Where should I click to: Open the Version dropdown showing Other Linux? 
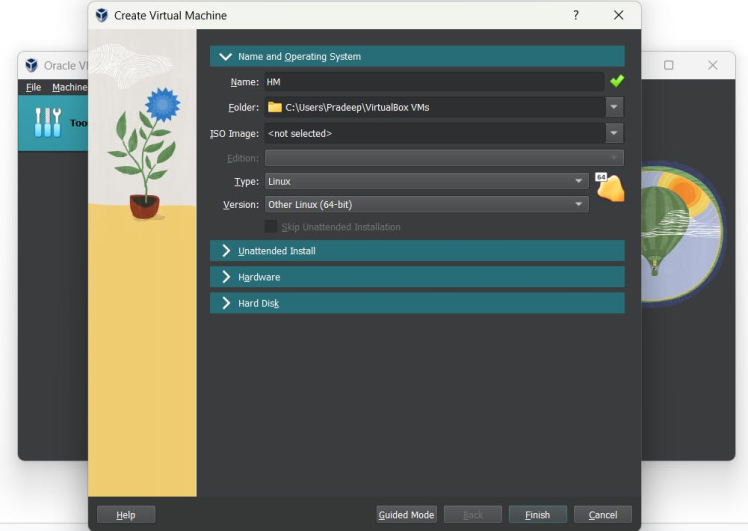click(x=426, y=204)
